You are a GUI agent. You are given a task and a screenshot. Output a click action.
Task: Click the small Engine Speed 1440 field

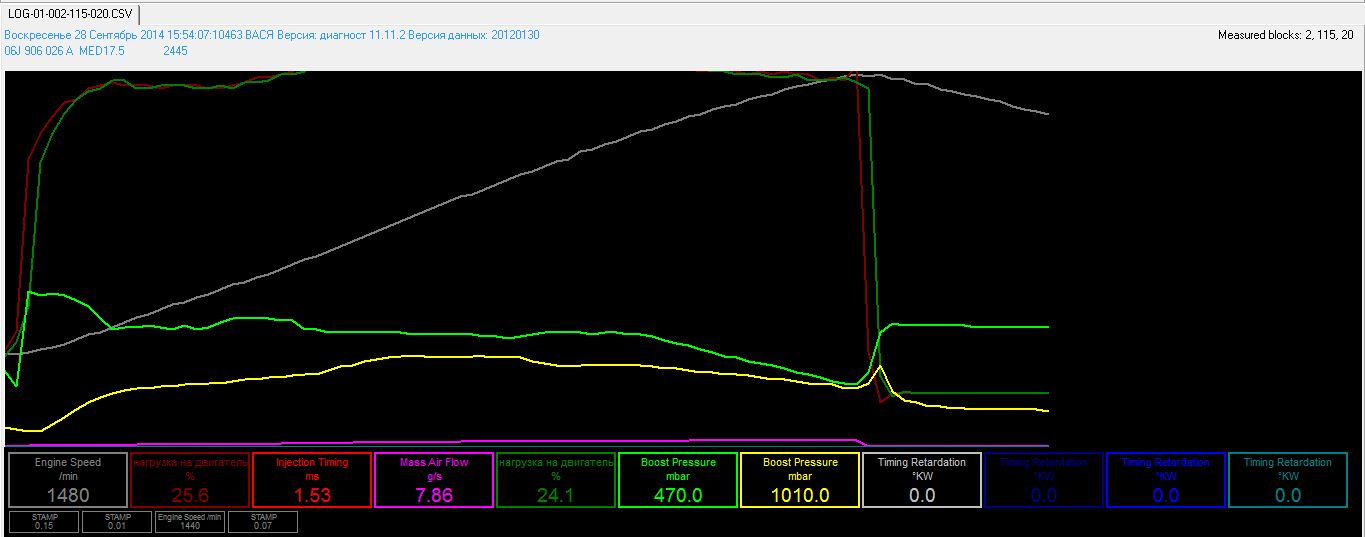[x=190, y=521]
